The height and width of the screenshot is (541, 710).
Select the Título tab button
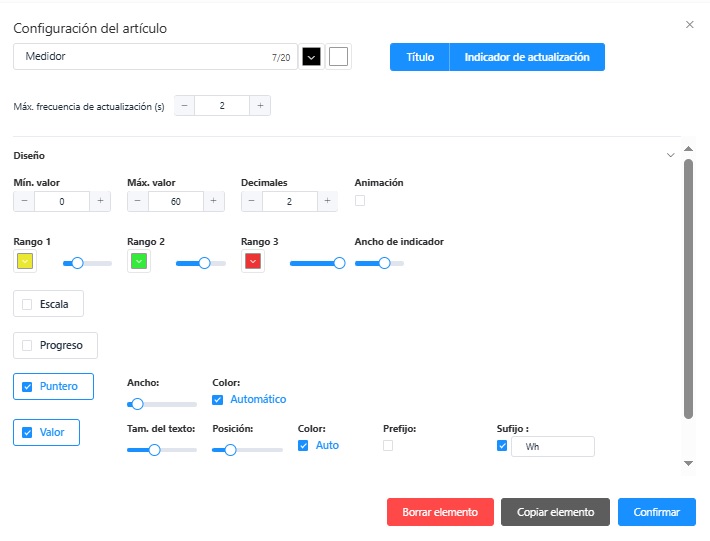420,57
